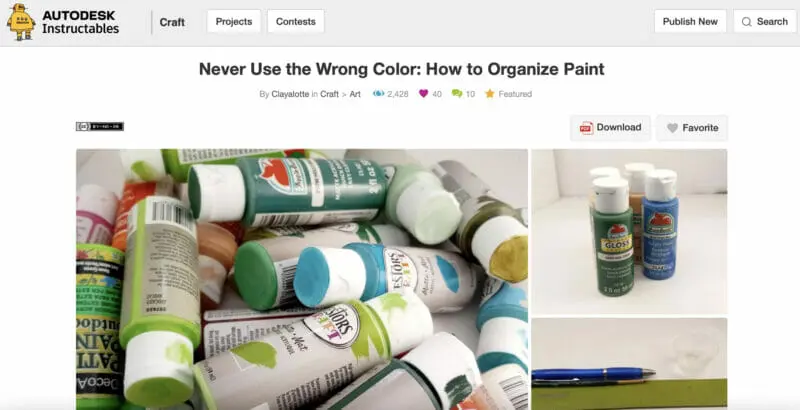Open the Projects menu
This screenshot has height=410, width=800.
click(x=234, y=21)
